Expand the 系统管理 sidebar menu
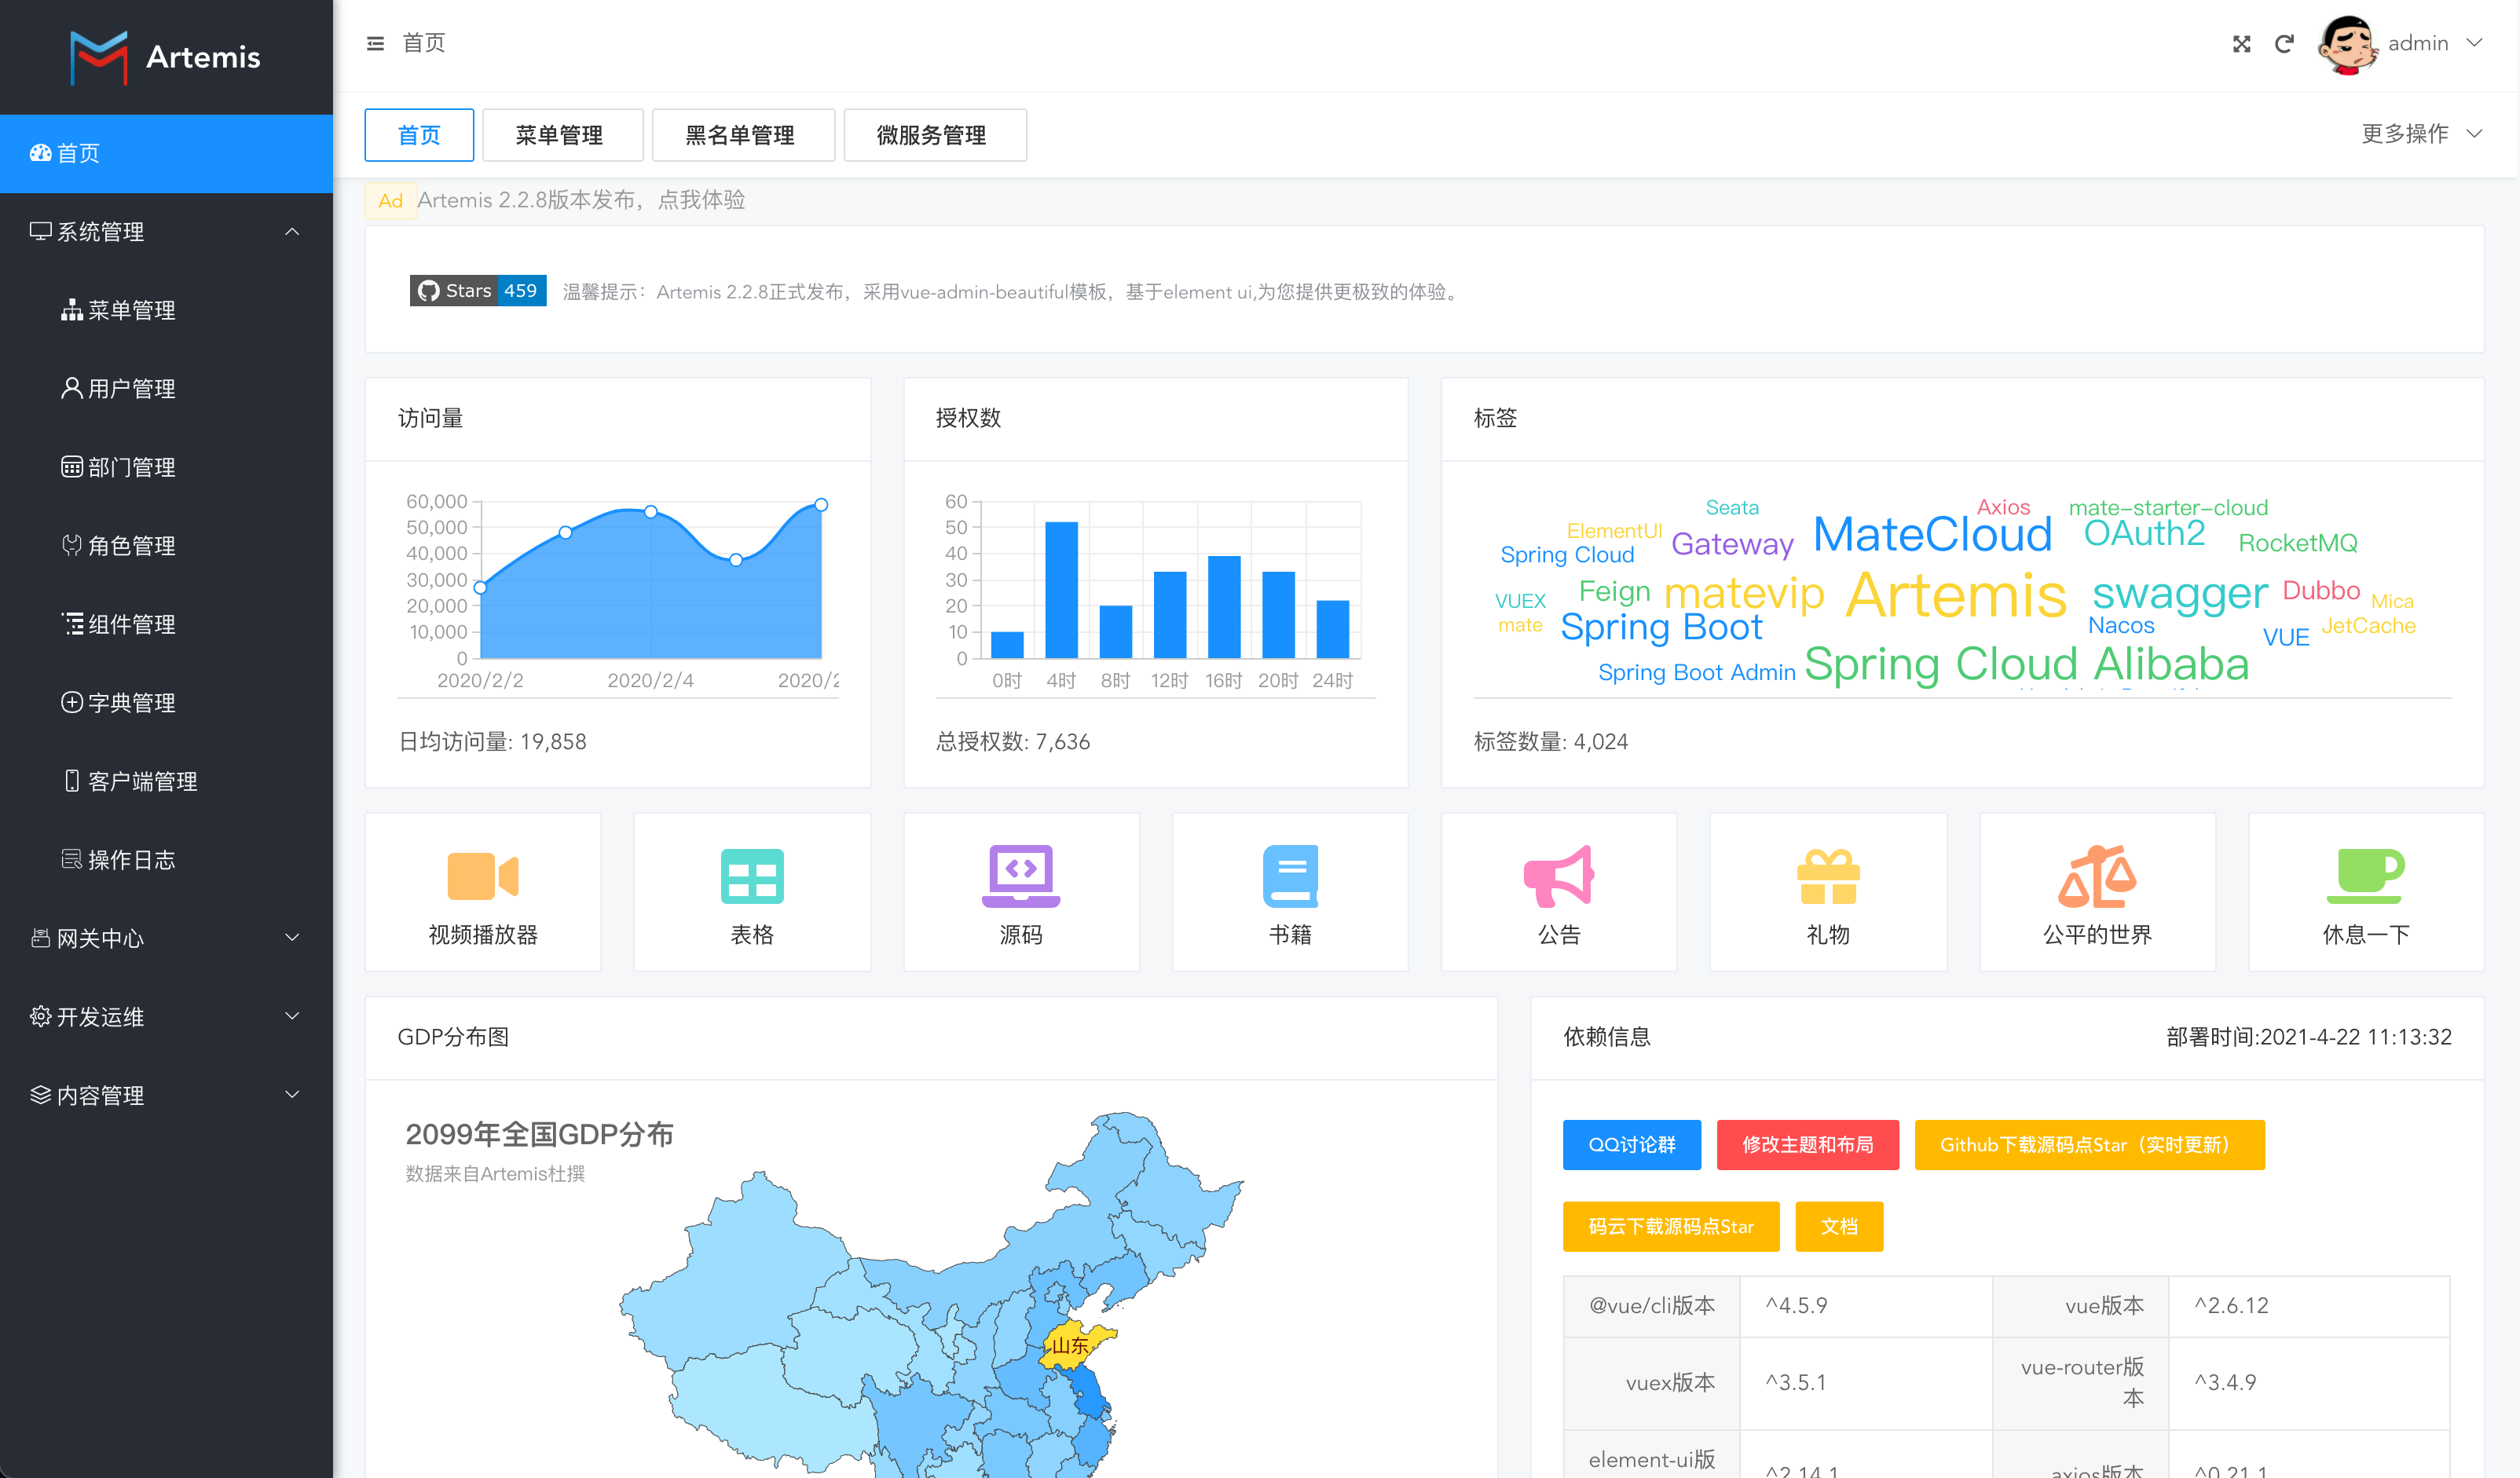Screen dimensions: 2520x1478 tap(166, 231)
